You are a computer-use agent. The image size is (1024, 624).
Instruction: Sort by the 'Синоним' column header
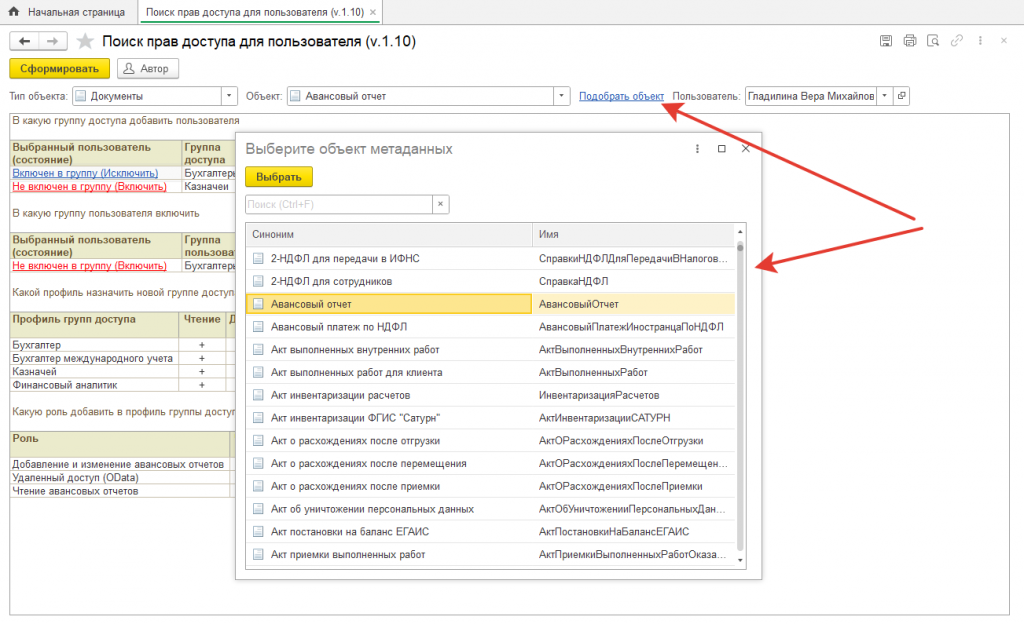[x=389, y=234]
